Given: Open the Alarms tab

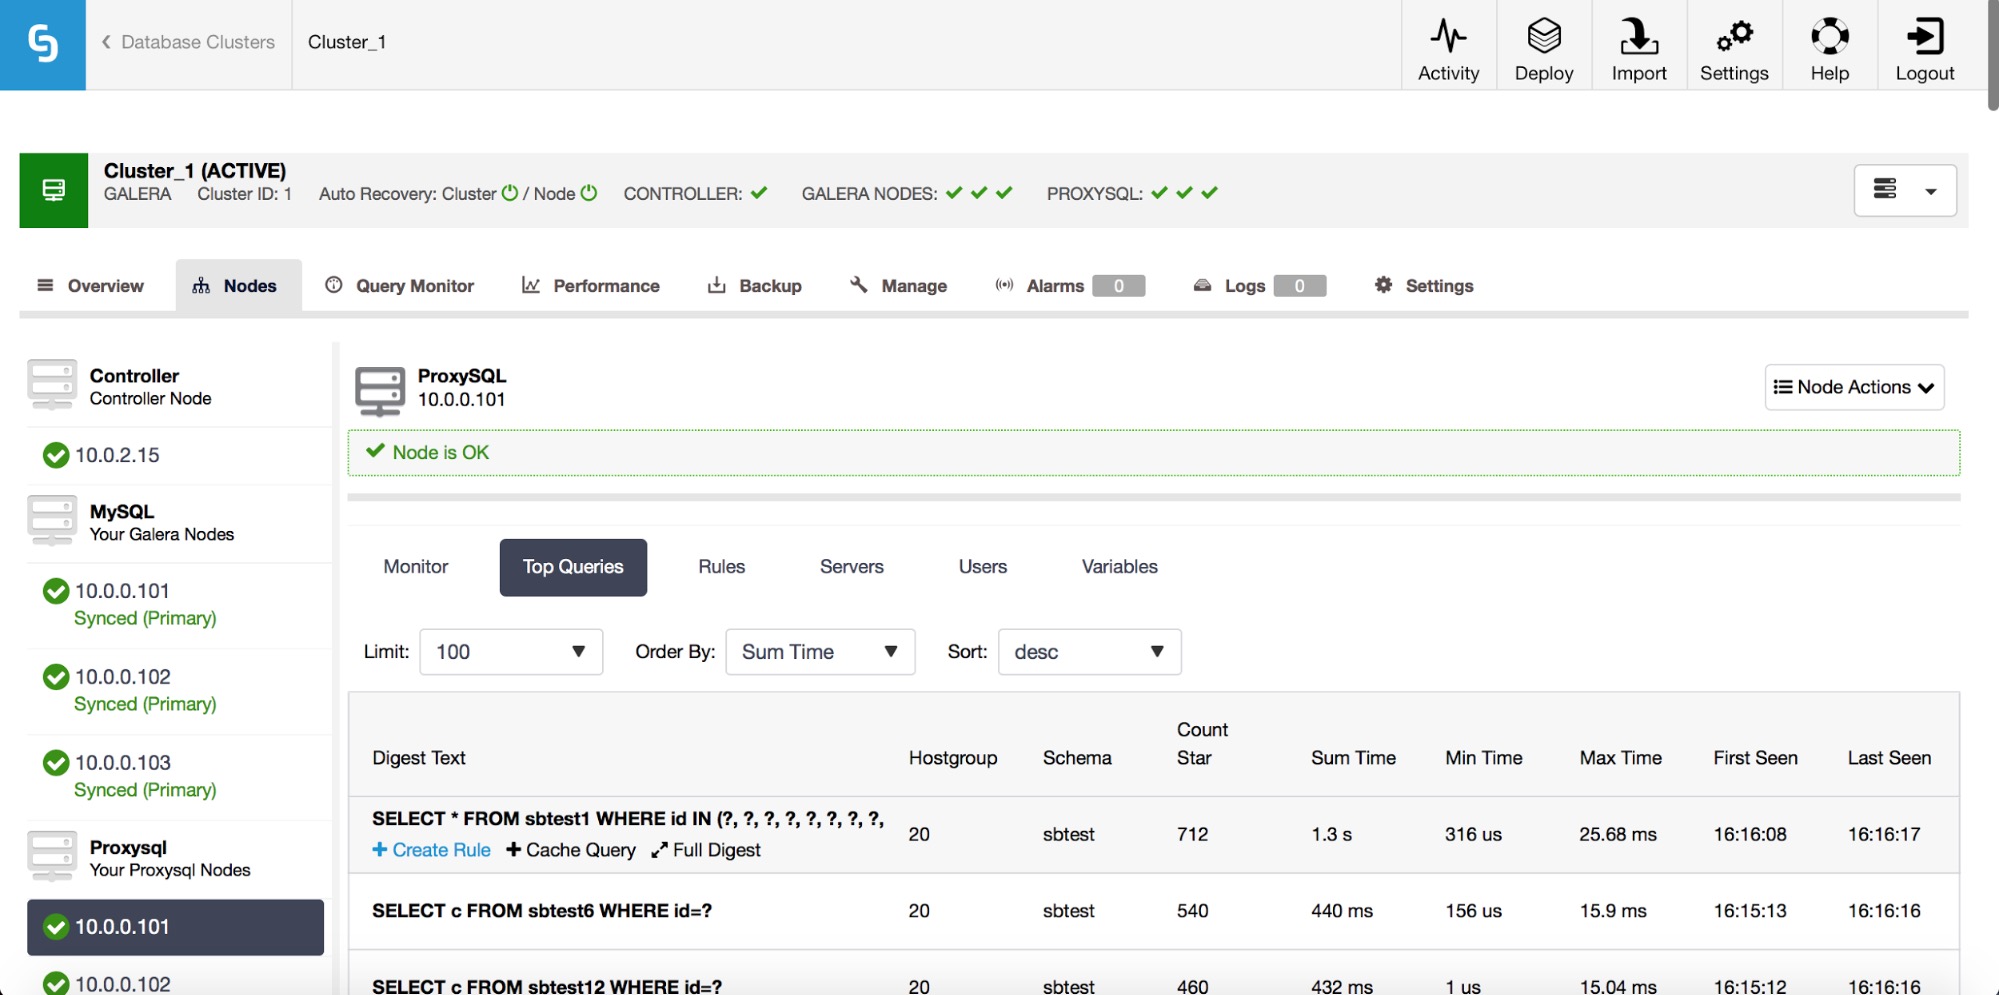Looking at the screenshot, I should [1069, 286].
